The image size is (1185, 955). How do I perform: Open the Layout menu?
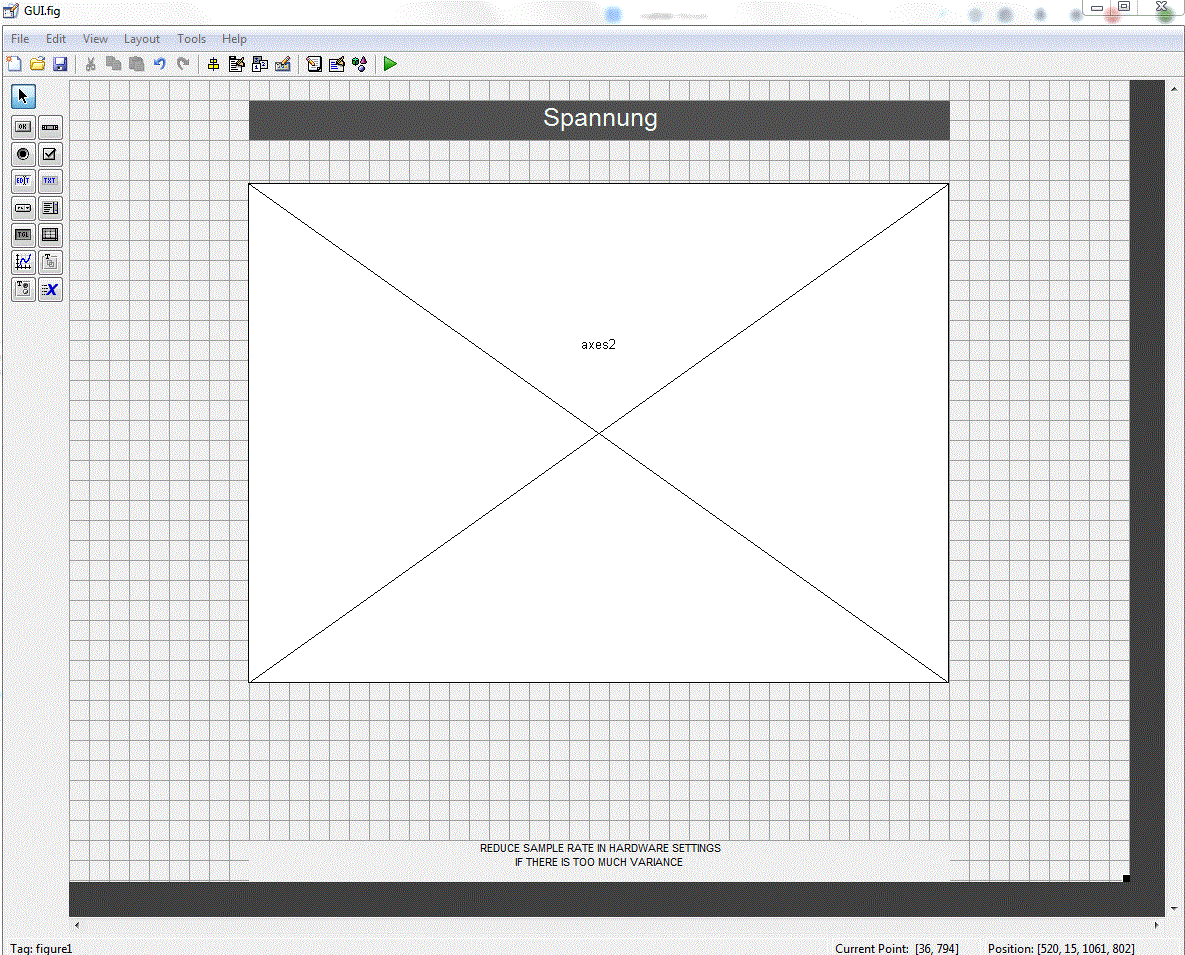tap(141, 39)
